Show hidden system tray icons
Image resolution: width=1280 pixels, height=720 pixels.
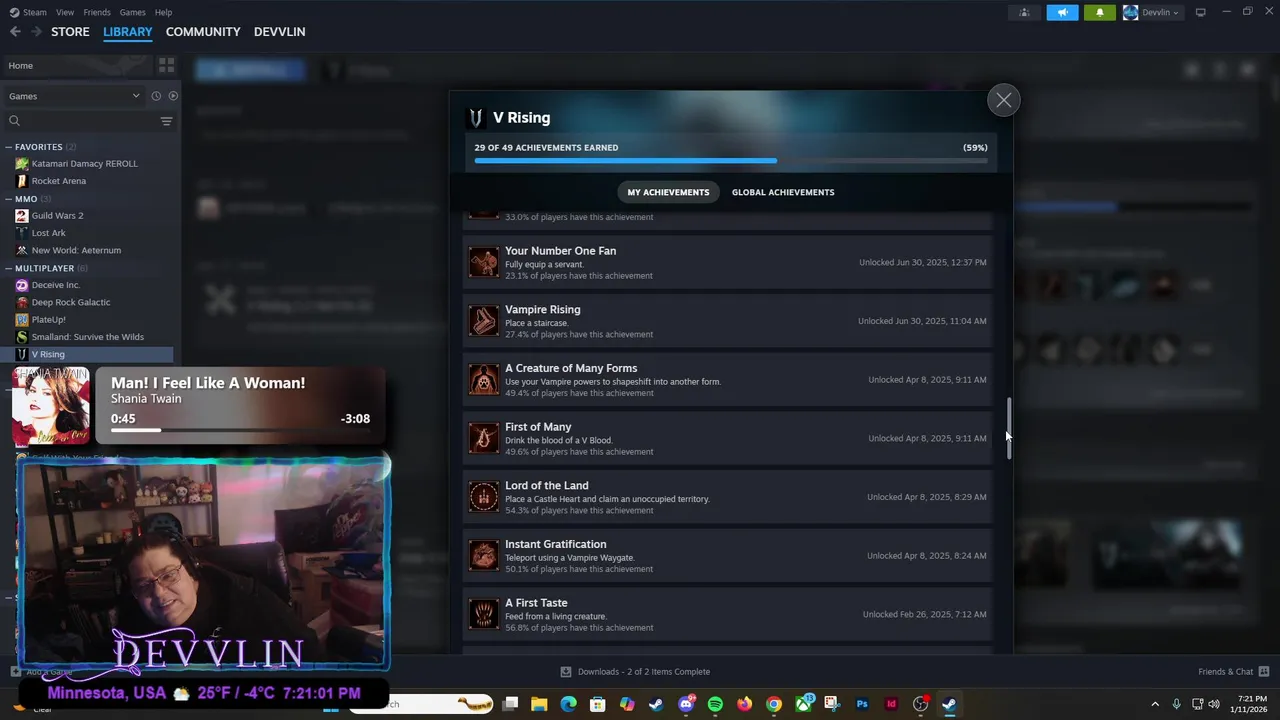click(1155, 704)
